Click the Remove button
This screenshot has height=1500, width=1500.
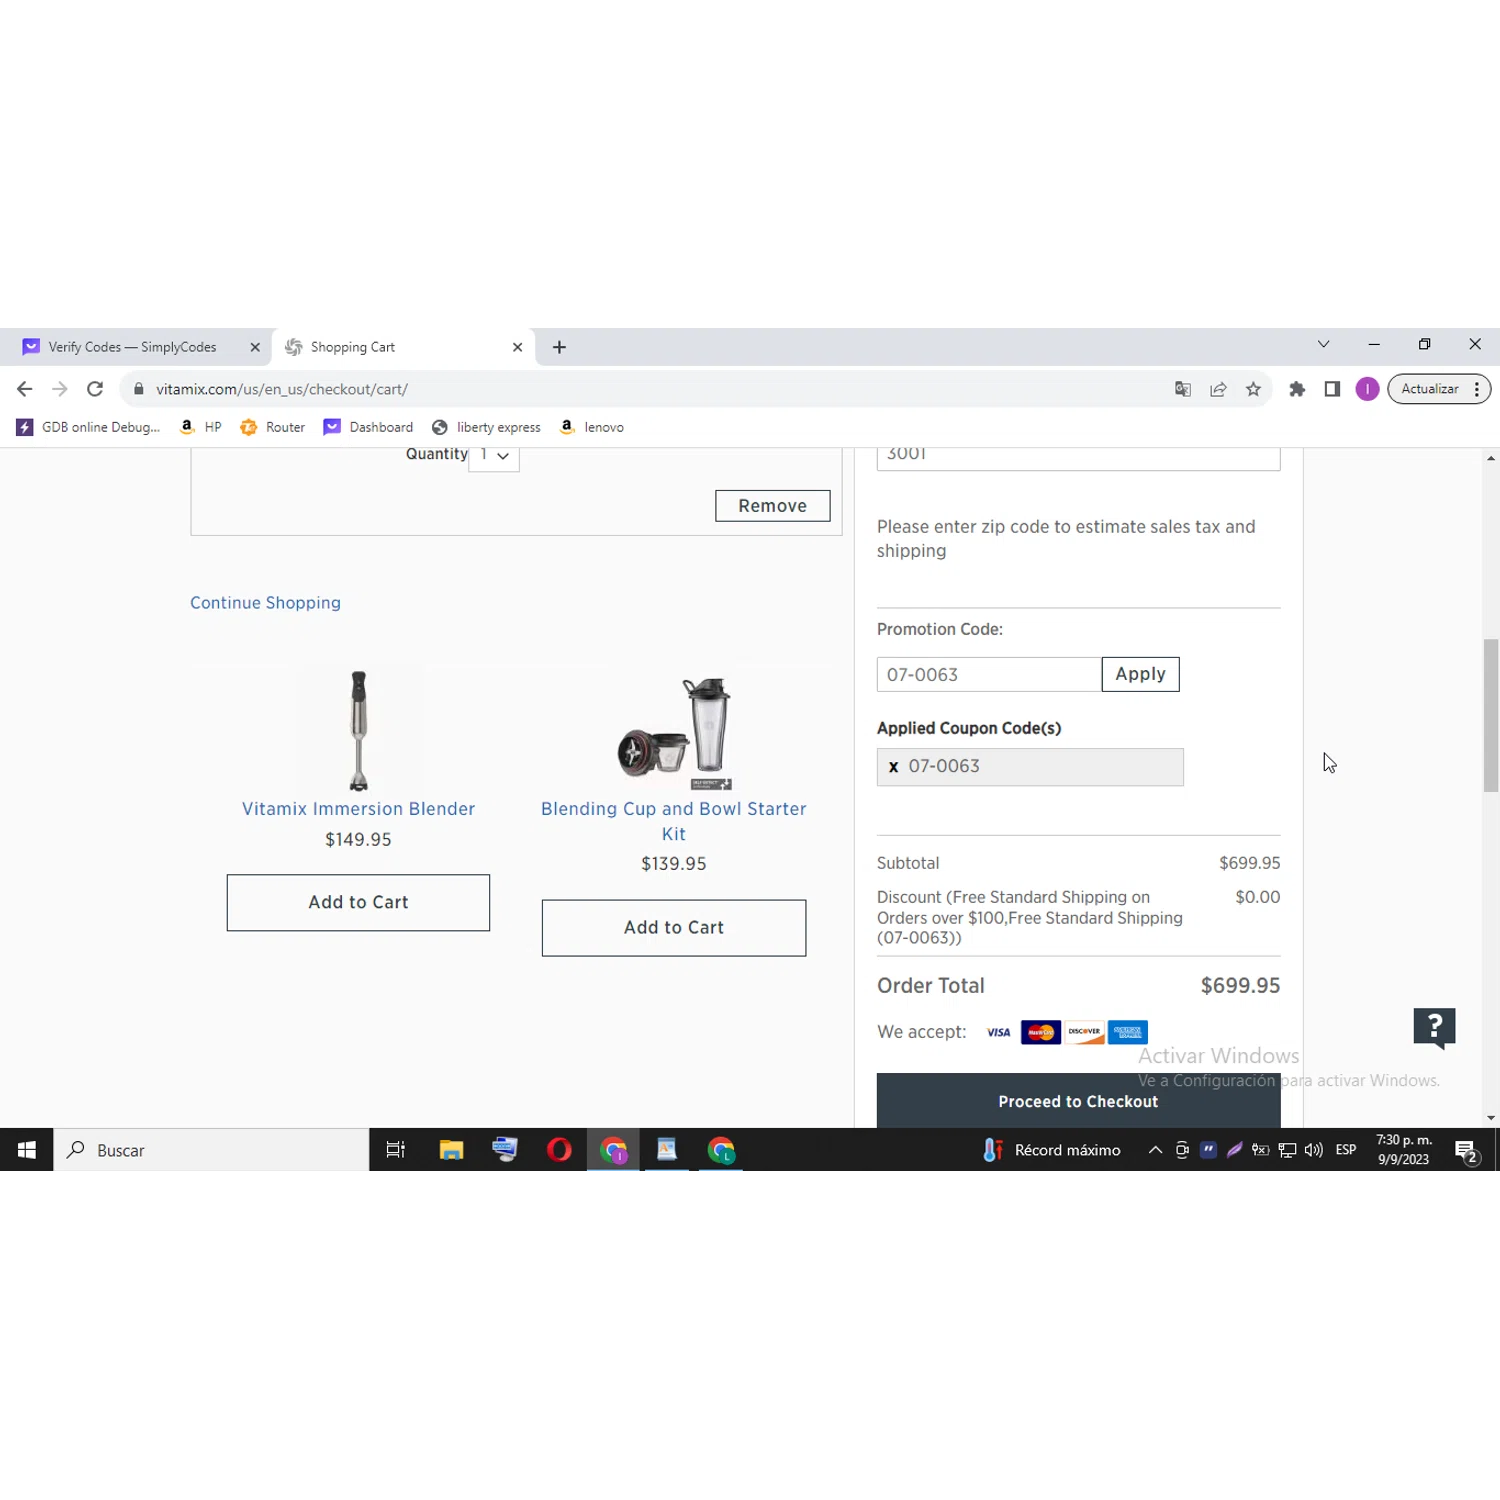pyautogui.click(x=772, y=506)
